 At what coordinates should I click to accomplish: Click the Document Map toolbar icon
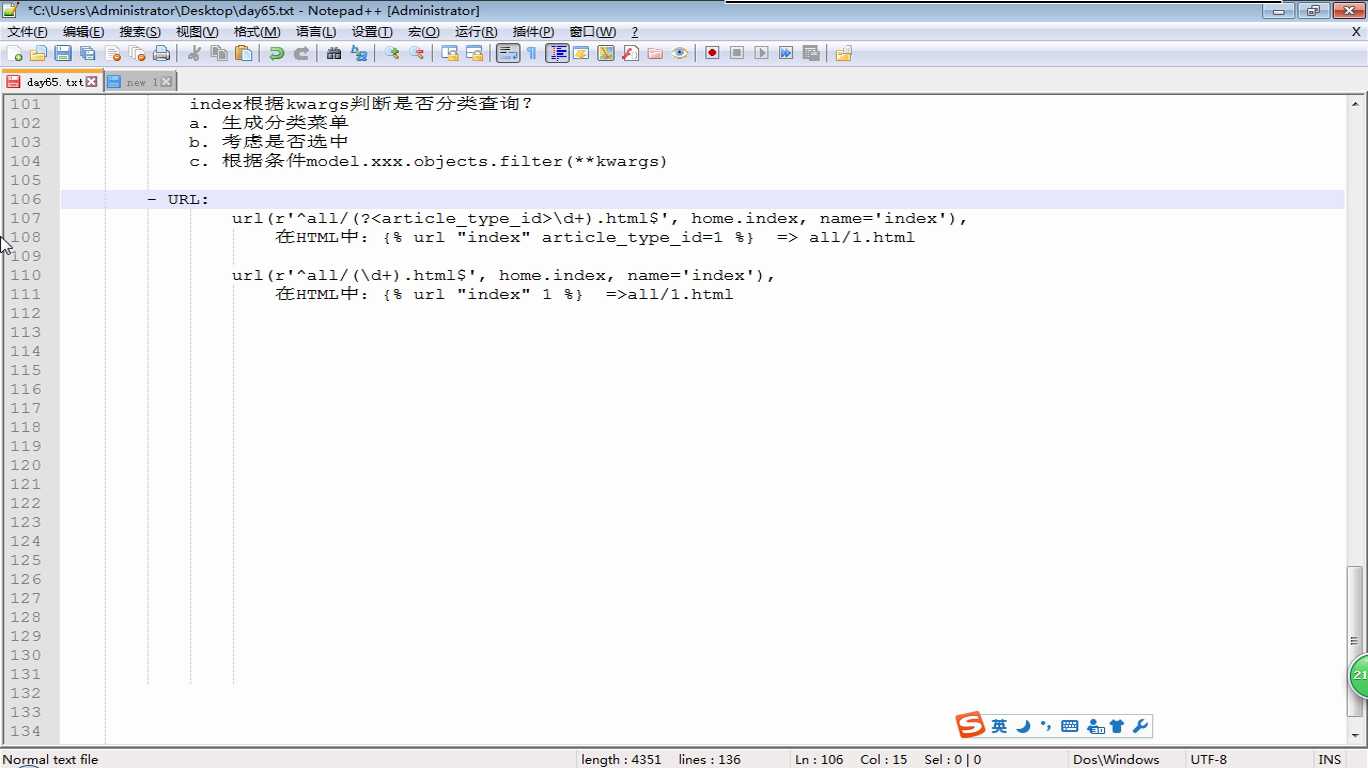[606, 53]
